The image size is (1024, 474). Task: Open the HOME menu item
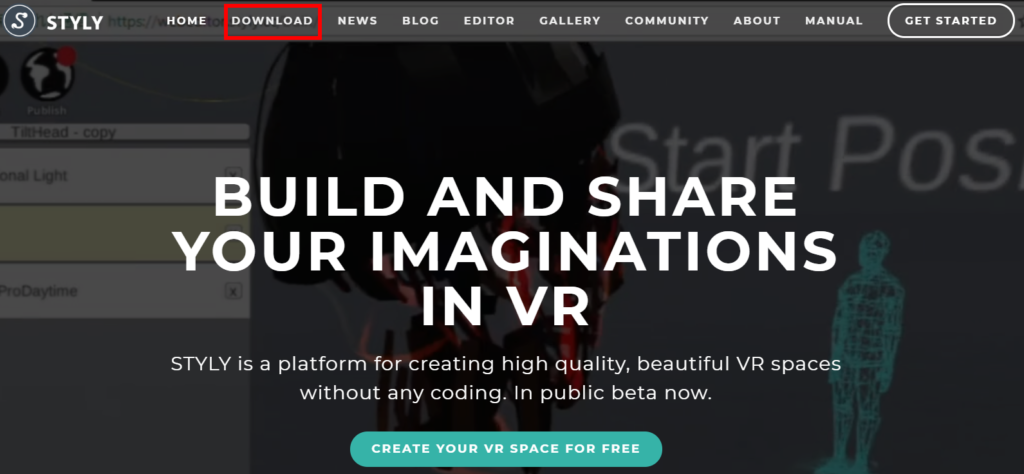[187, 21]
